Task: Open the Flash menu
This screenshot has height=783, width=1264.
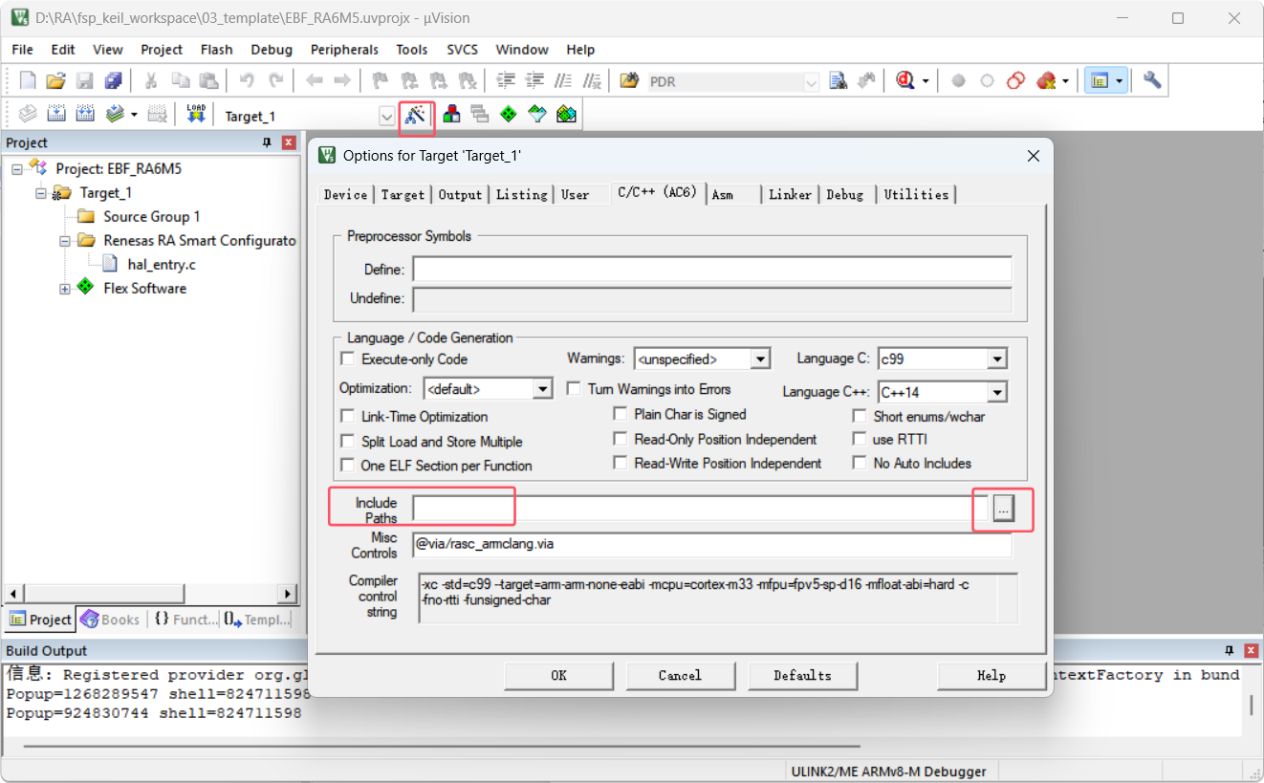Action: pos(216,49)
